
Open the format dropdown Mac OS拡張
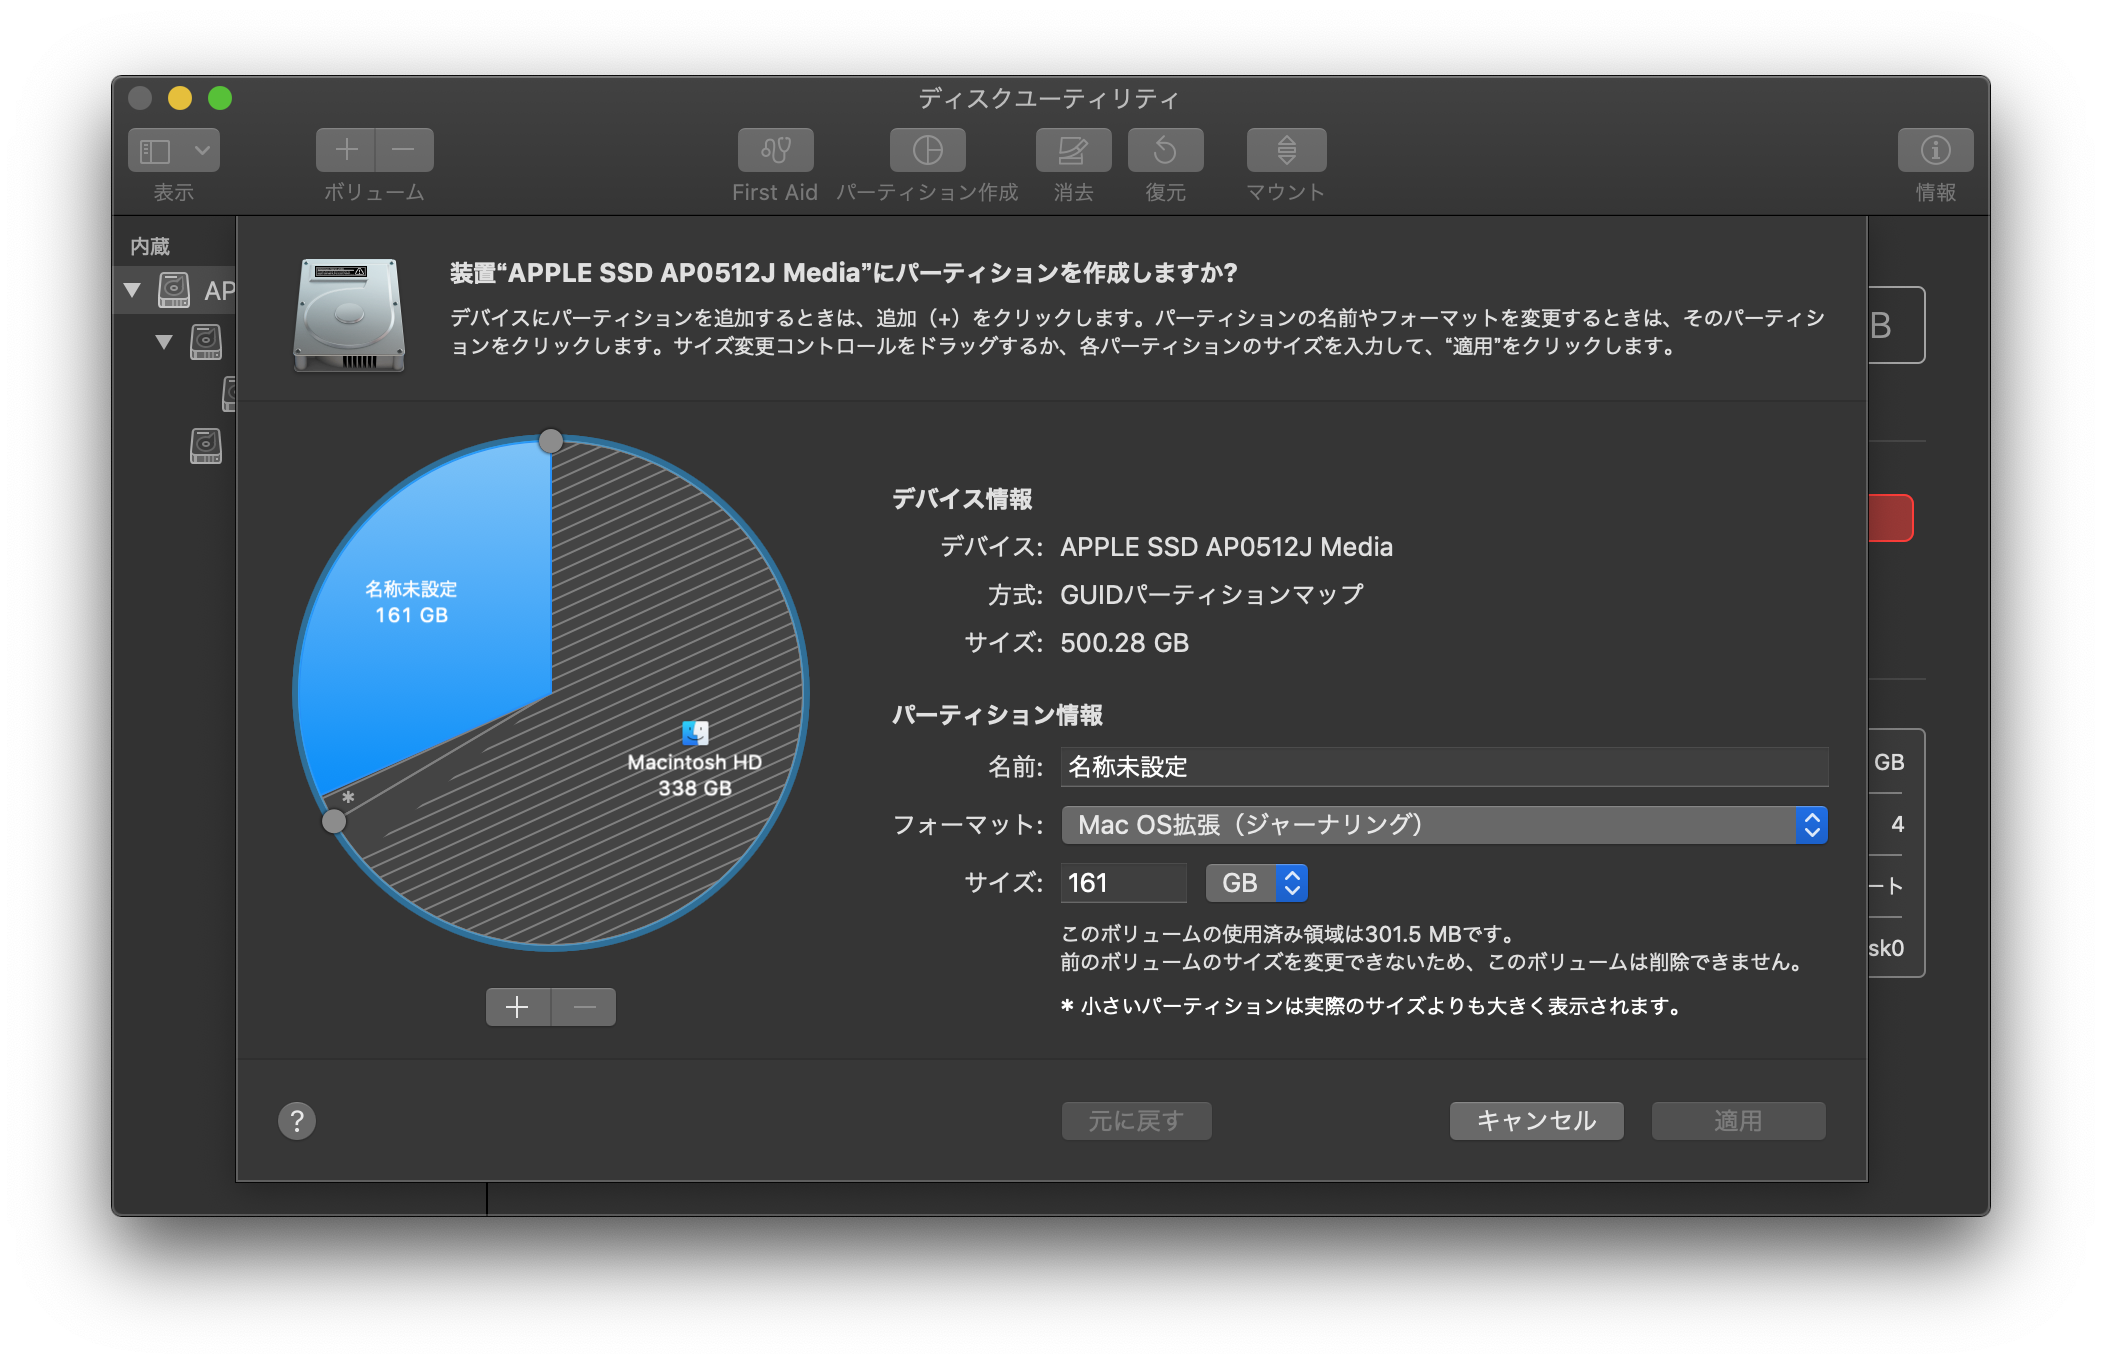1444,825
